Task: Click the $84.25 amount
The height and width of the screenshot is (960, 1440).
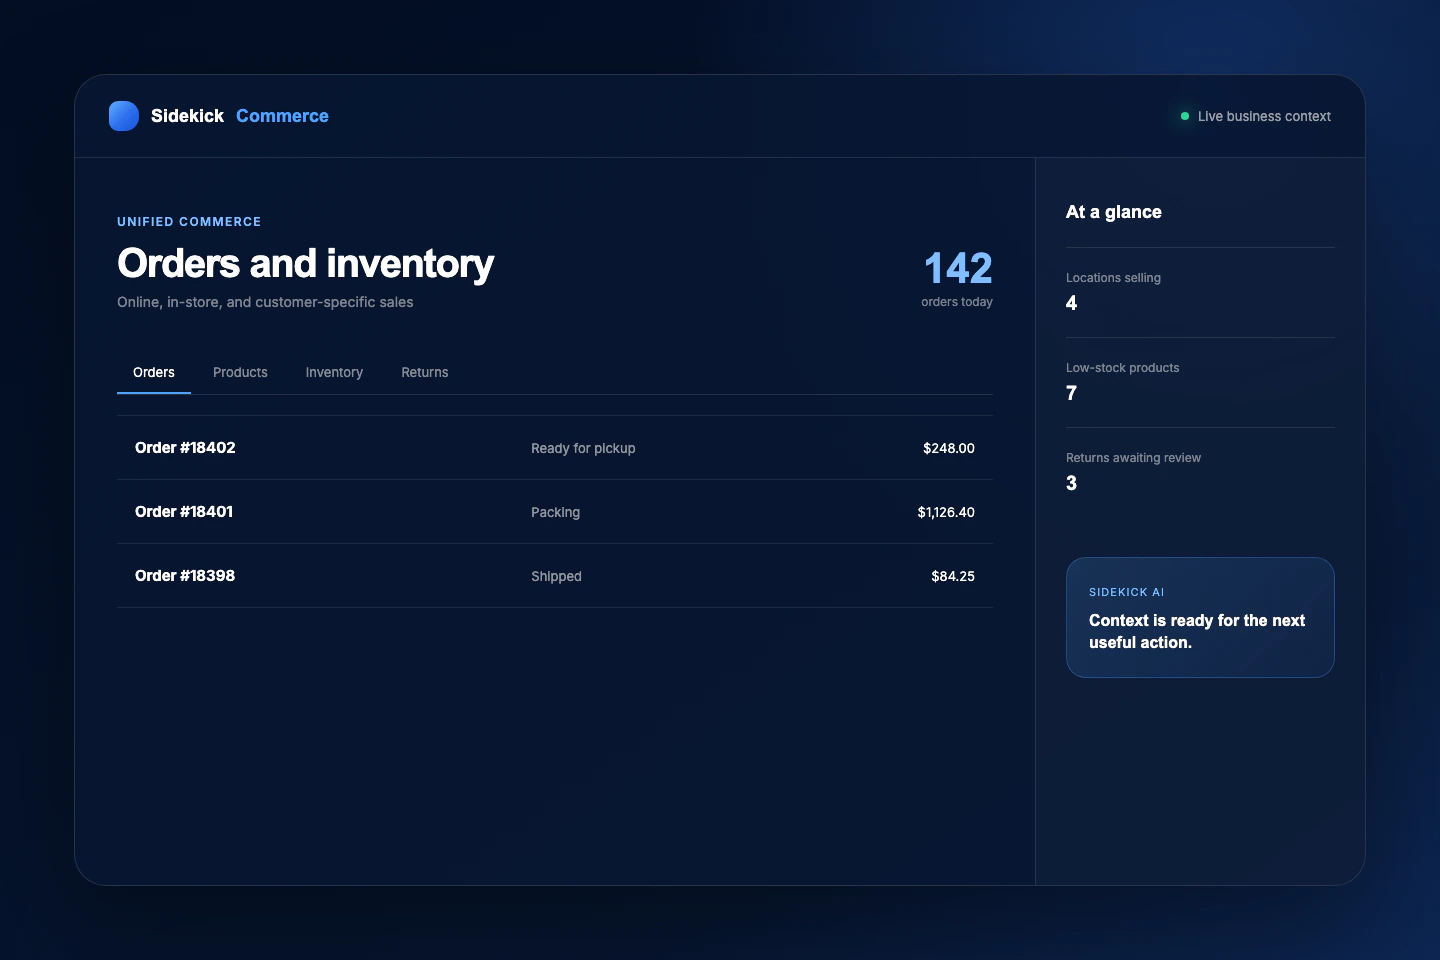Action: pyautogui.click(x=952, y=576)
